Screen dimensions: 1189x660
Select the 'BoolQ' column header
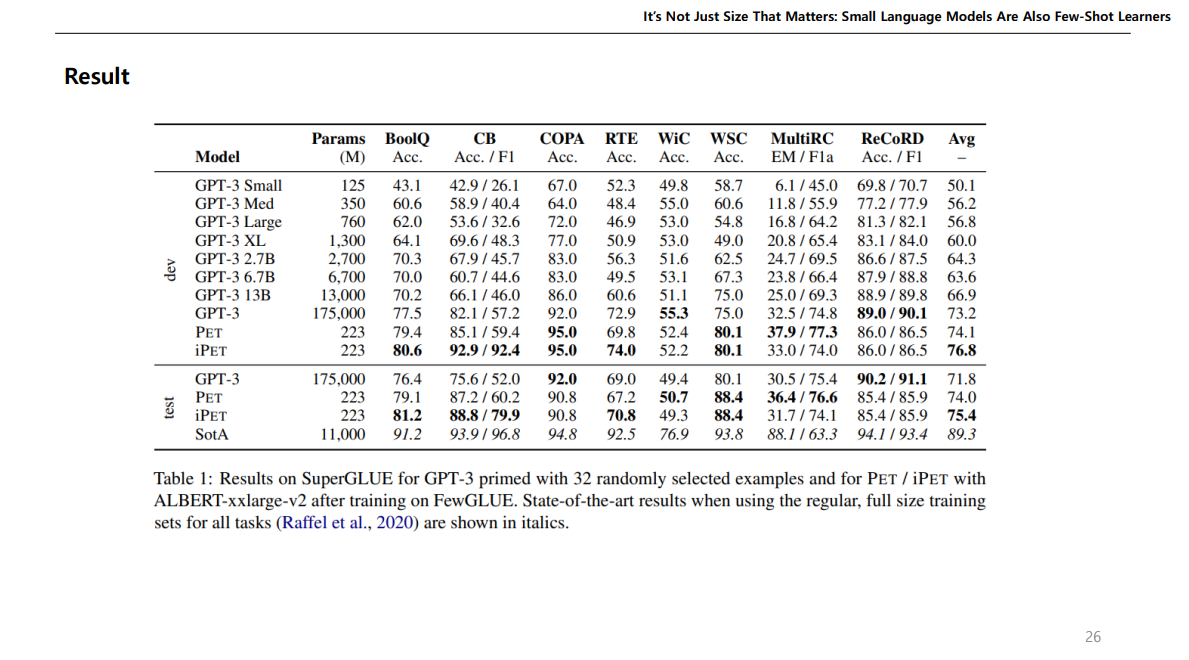click(407, 139)
